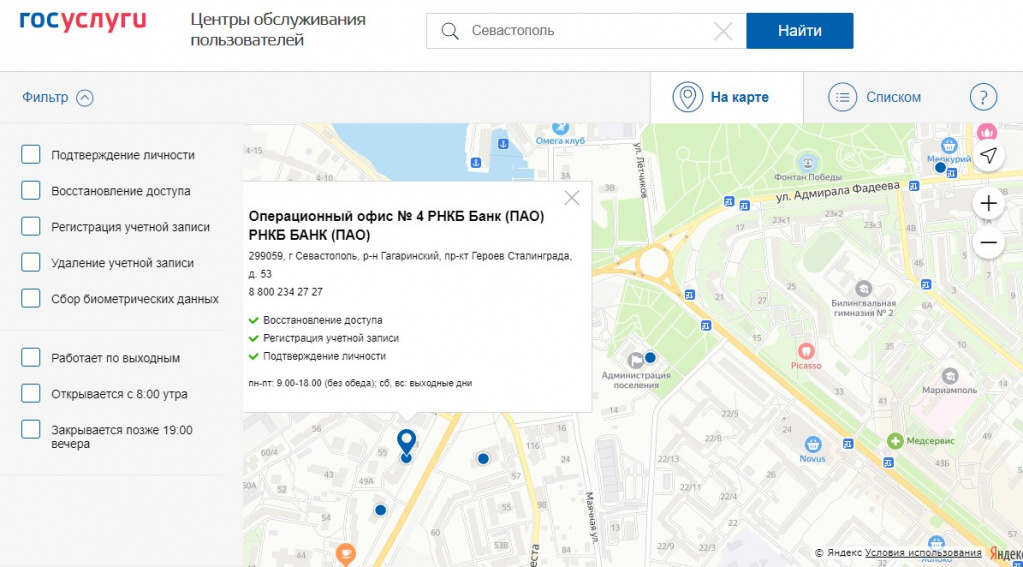1023x567 pixels.
Task: Check Восстановление доступа filter
Action: [31, 191]
